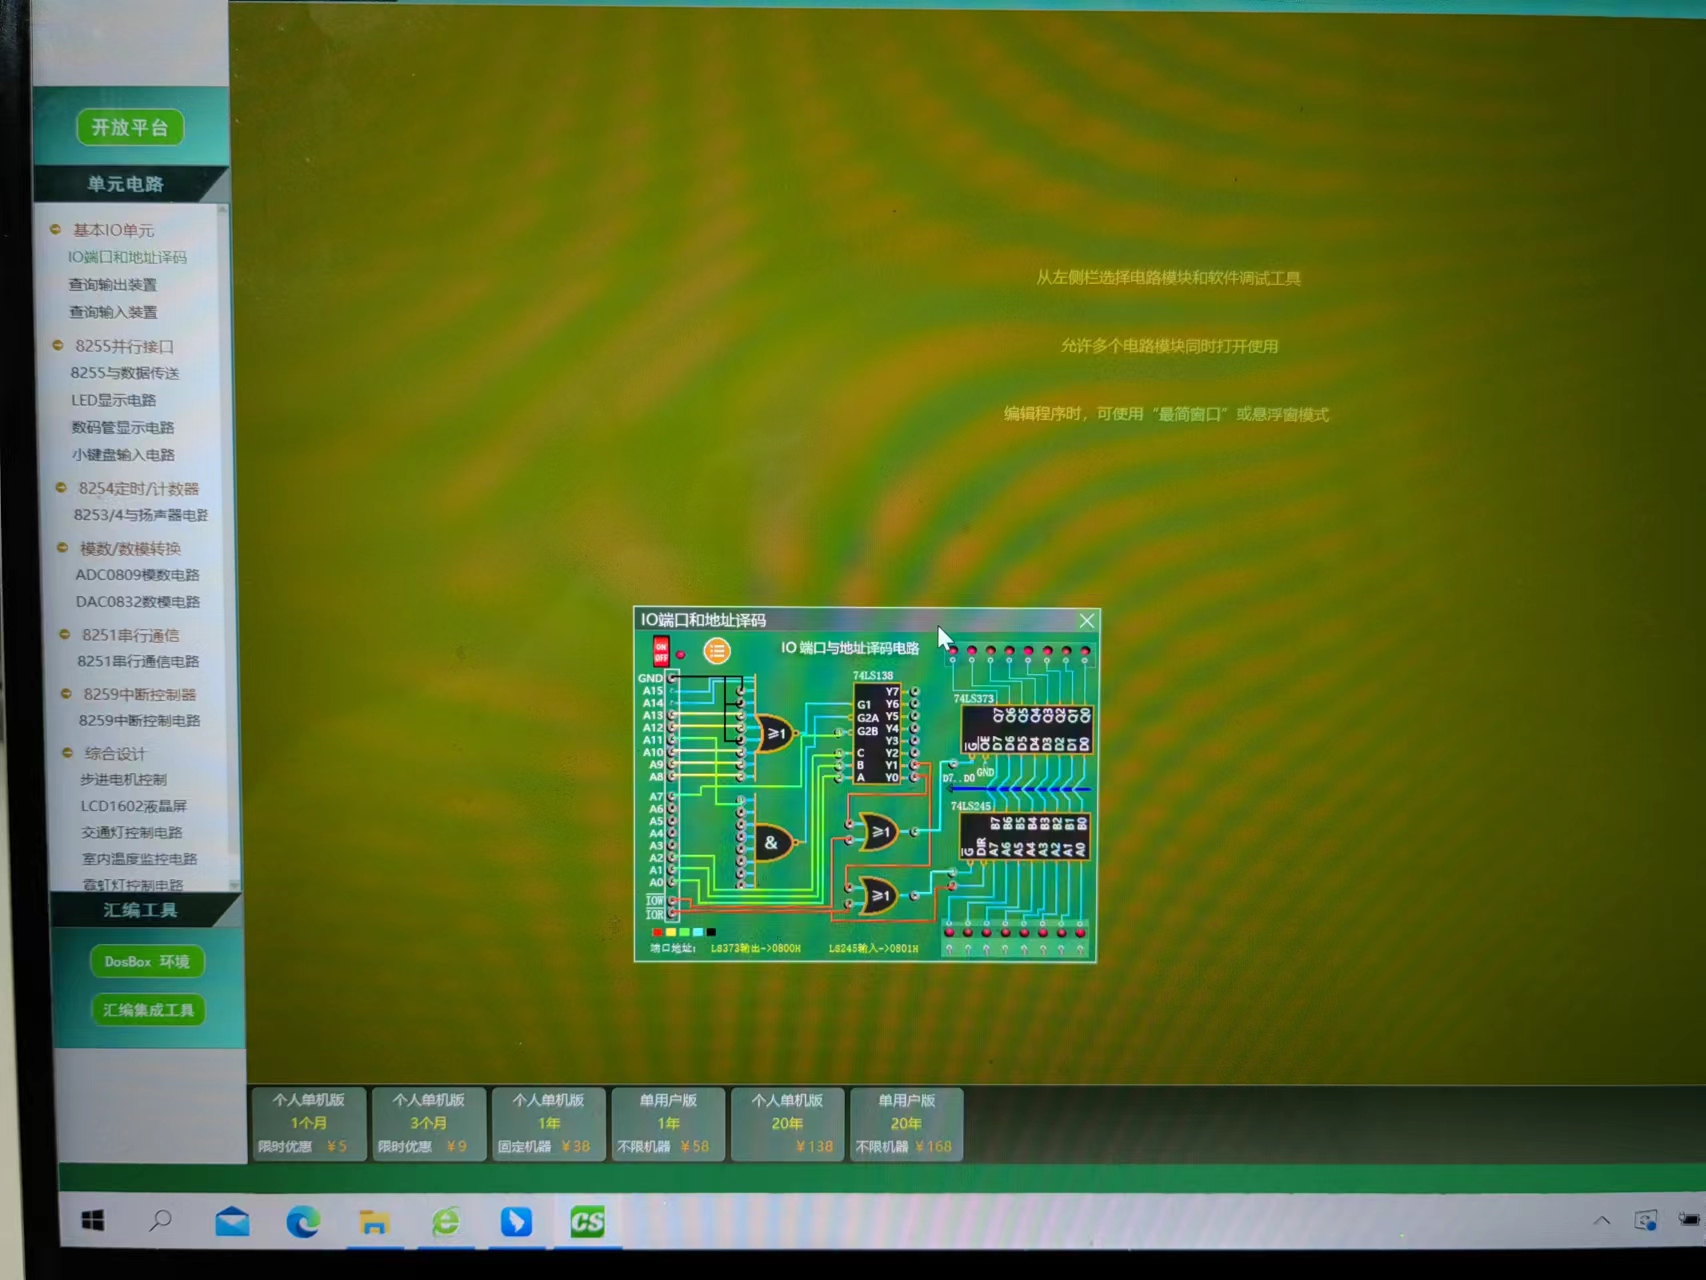Image resolution: width=1706 pixels, height=1280 pixels.
Task: Select the 汇编工具 section header
Action: pyautogui.click(x=141, y=910)
